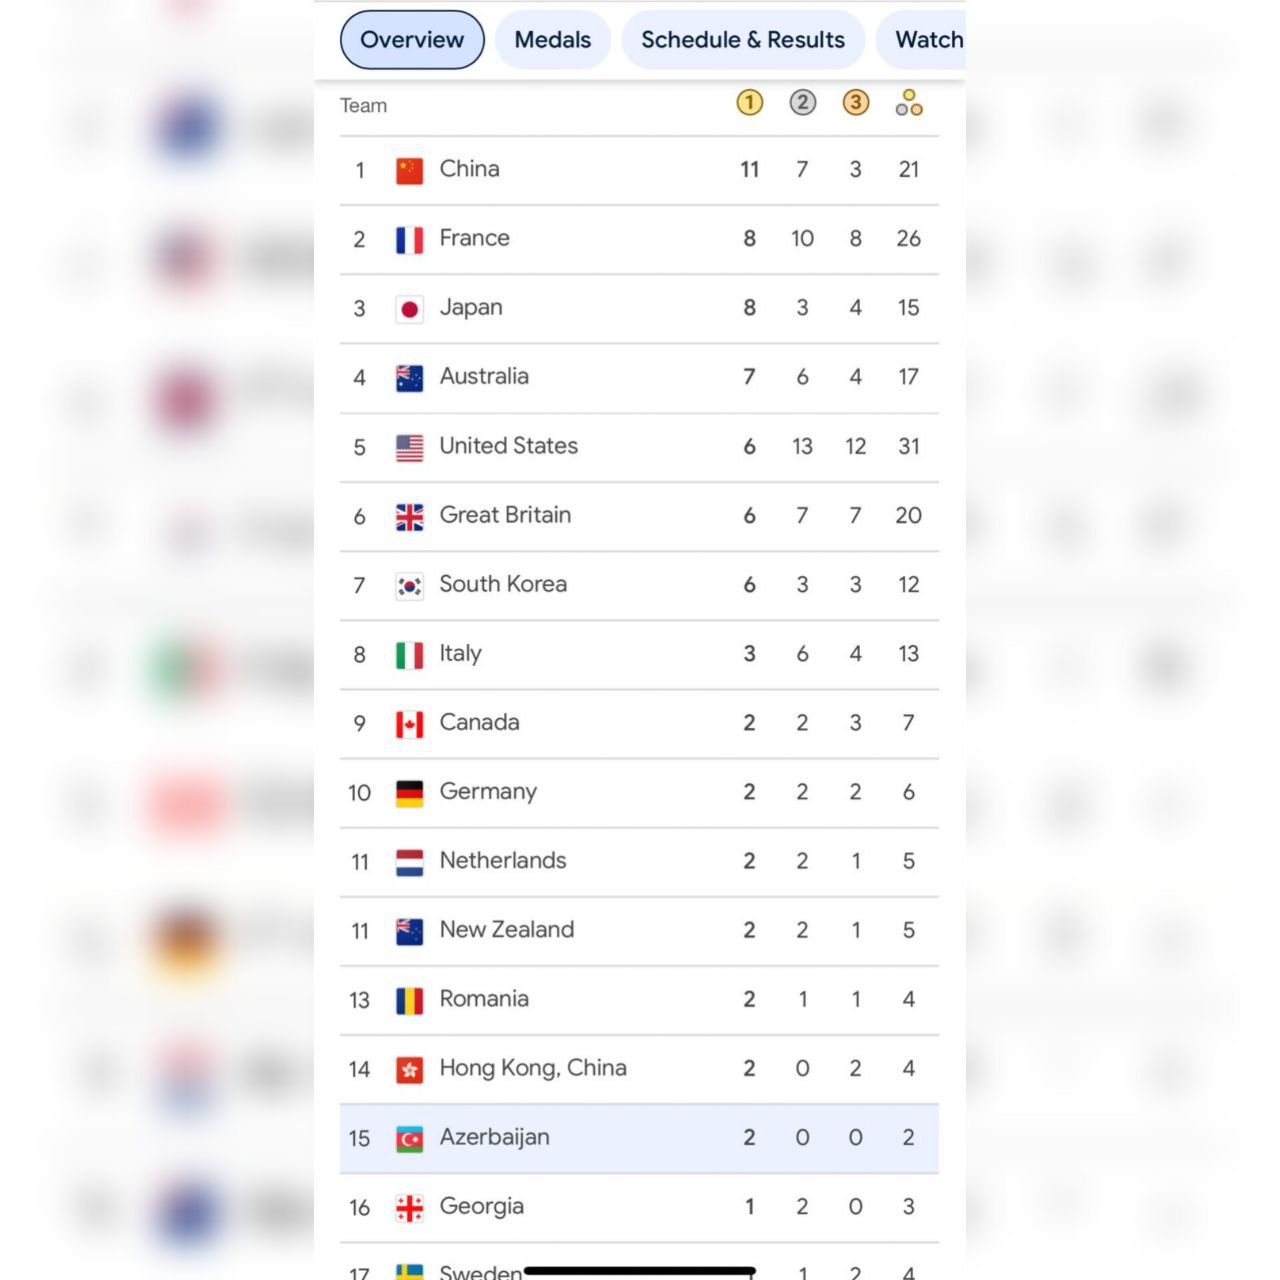Open the France team row
Image resolution: width=1280 pixels, height=1280 pixels.
coord(639,240)
